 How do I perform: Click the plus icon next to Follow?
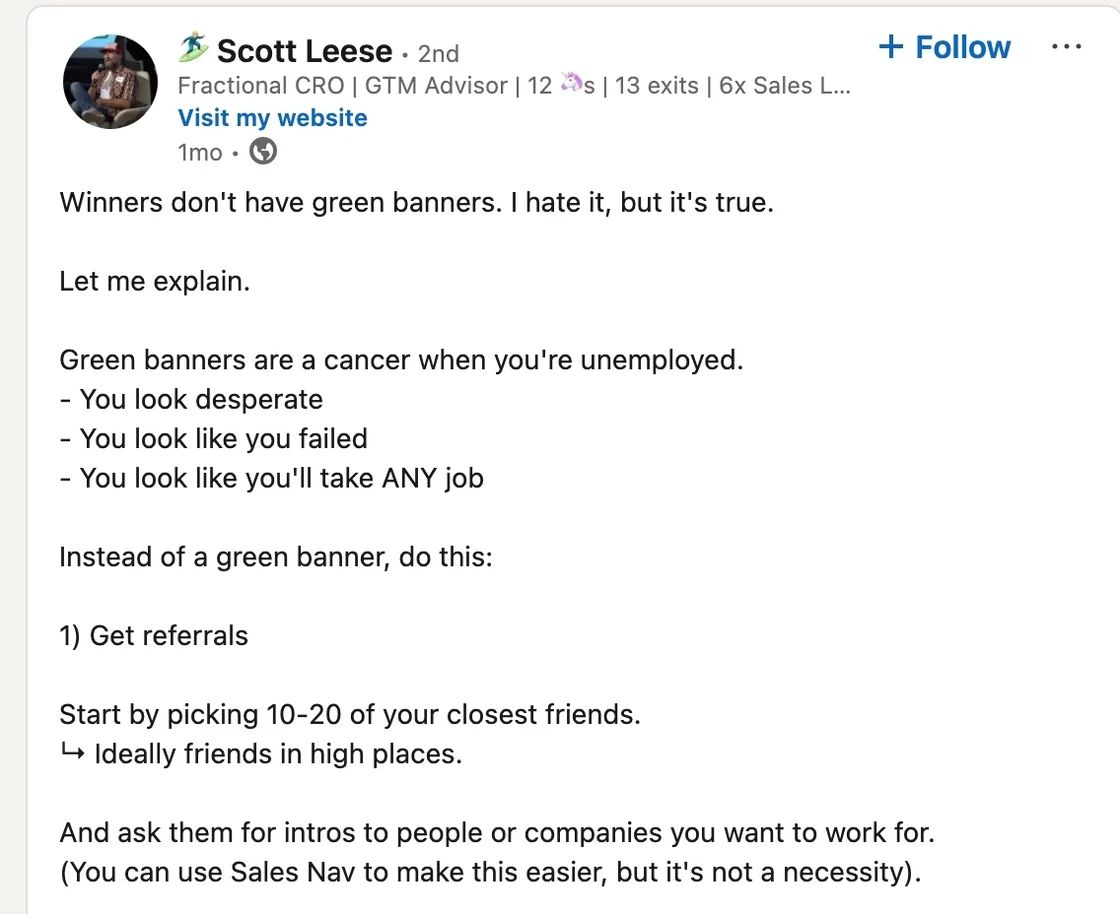click(891, 46)
